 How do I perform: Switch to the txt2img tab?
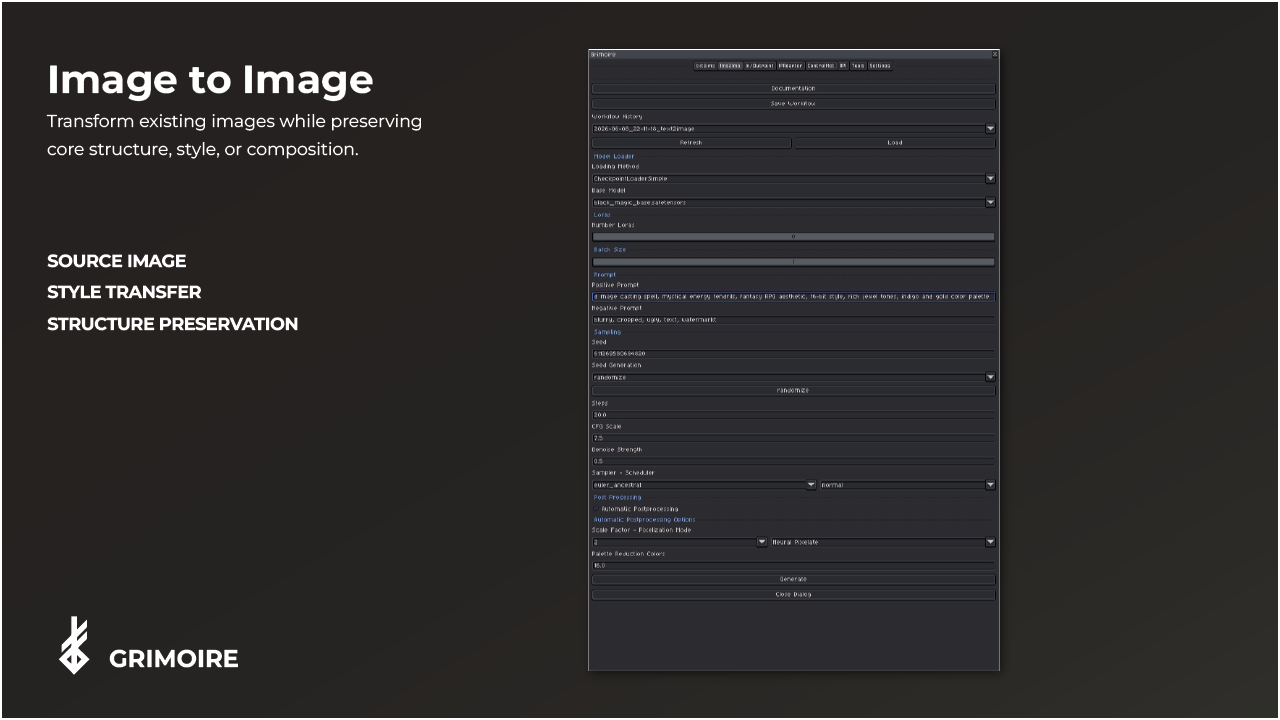click(705, 66)
